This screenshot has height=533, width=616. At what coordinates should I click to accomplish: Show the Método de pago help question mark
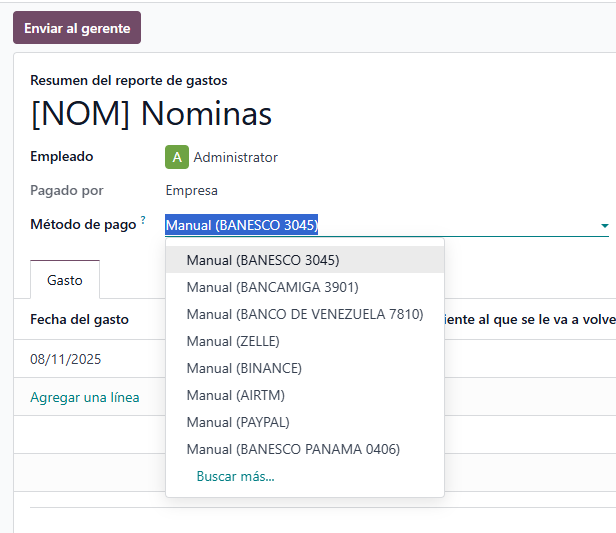coord(143,220)
